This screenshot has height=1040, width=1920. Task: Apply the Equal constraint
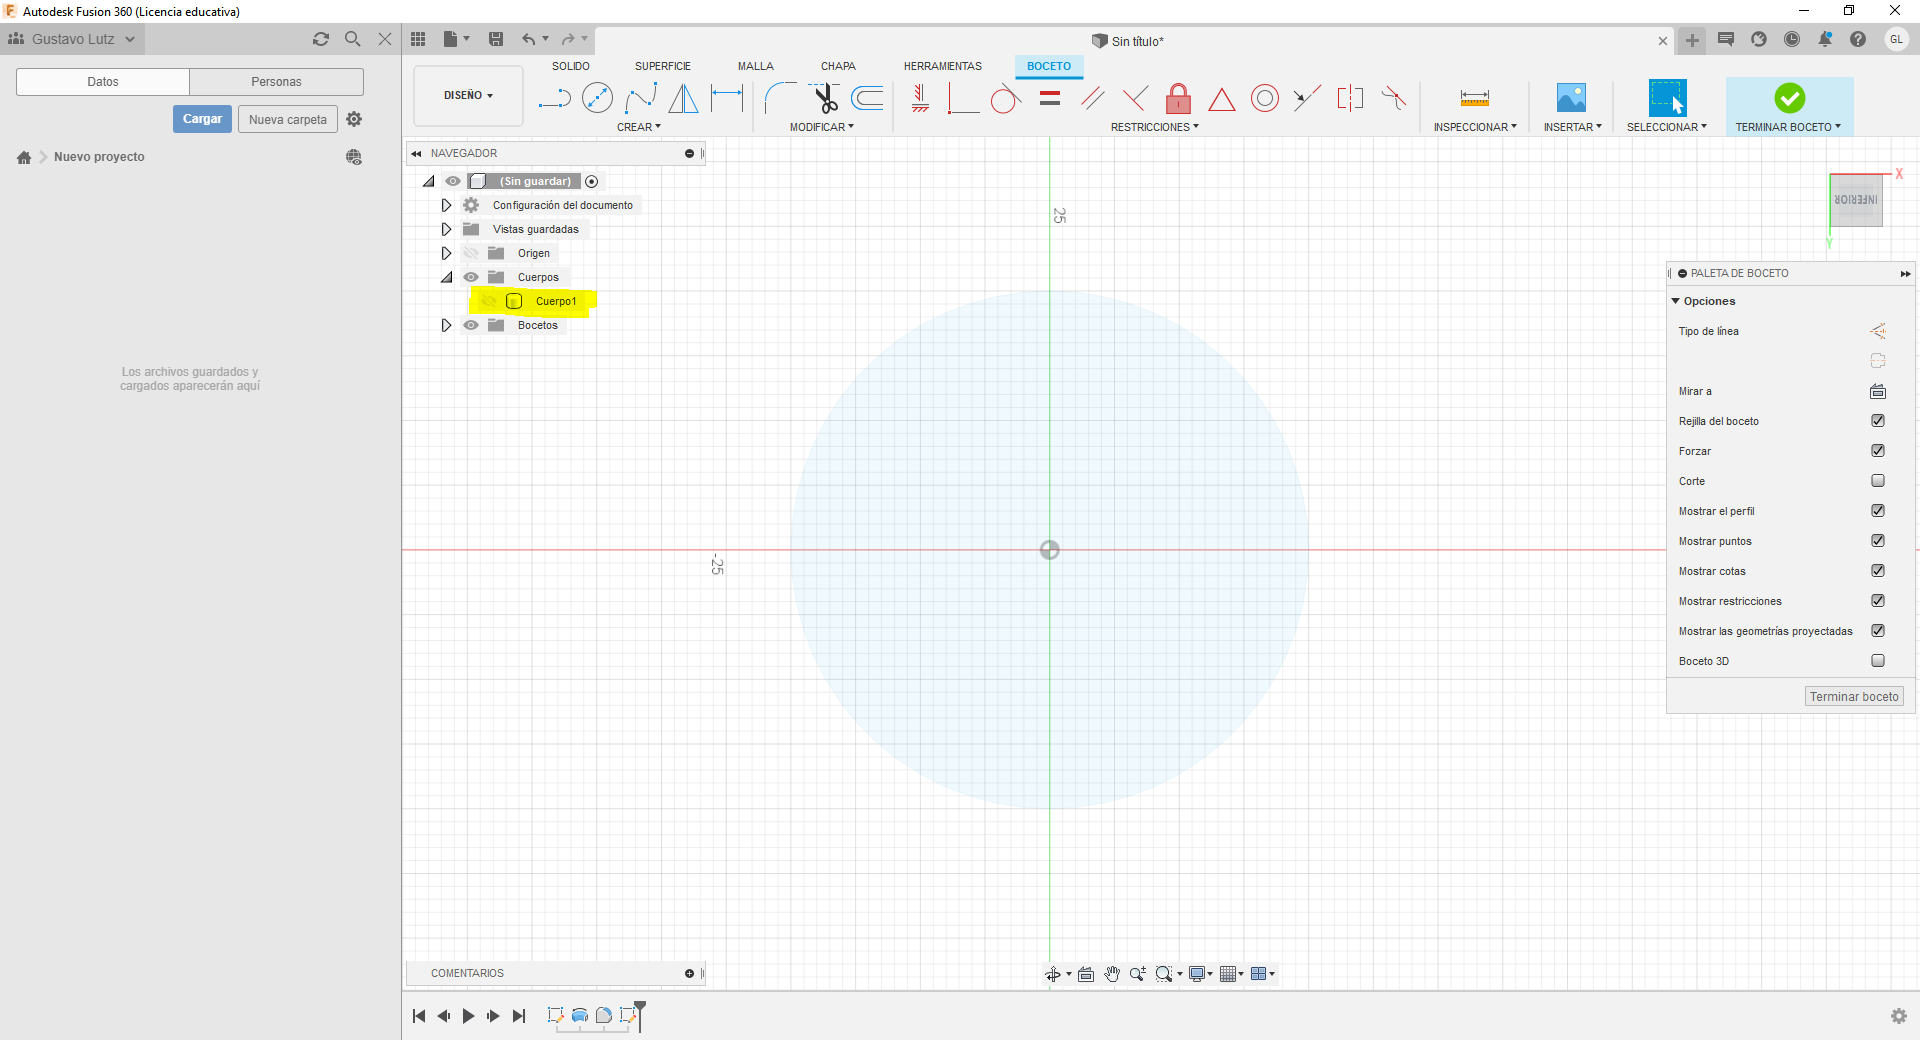(x=1049, y=98)
